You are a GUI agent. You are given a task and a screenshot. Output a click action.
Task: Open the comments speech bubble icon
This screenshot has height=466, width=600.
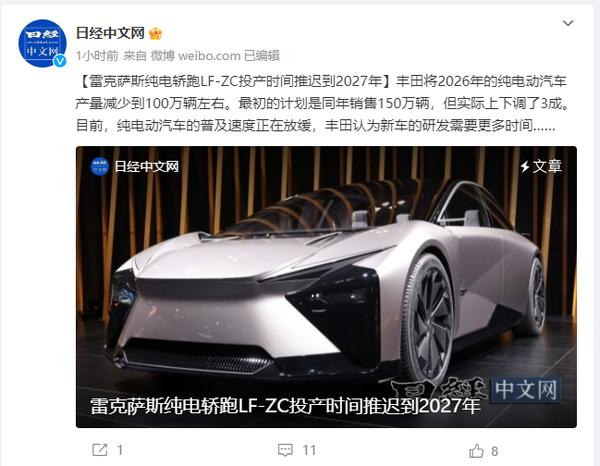click(285, 450)
